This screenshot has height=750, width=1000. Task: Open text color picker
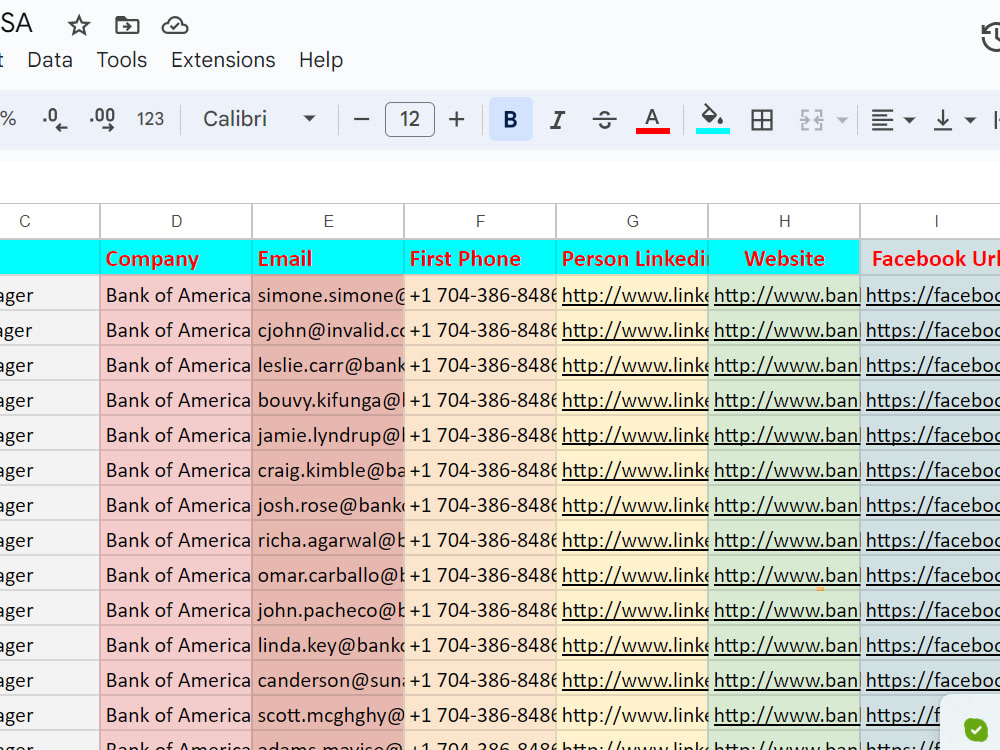(x=652, y=119)
